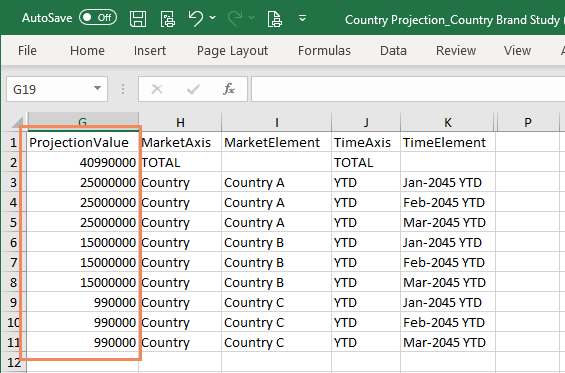Screen dimensions: 565x373
Task: Click the TOTAL cell in MarketAxis column
Action: click(180, 163)
